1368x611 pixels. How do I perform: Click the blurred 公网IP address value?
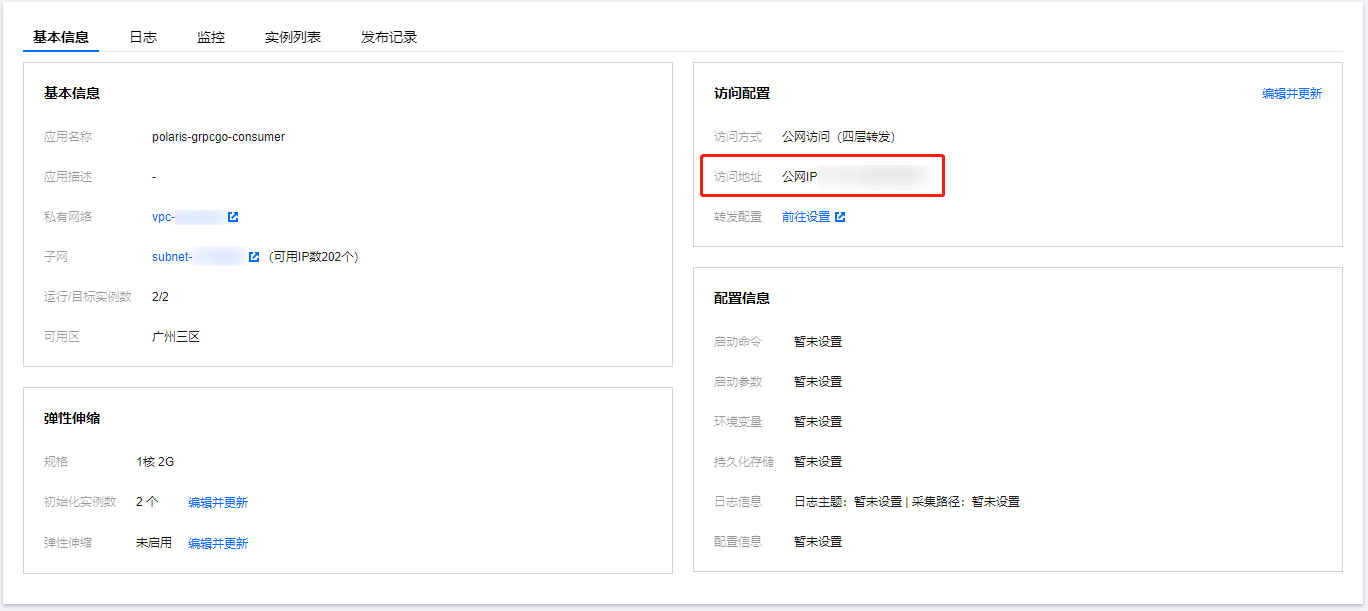[870, 177]
